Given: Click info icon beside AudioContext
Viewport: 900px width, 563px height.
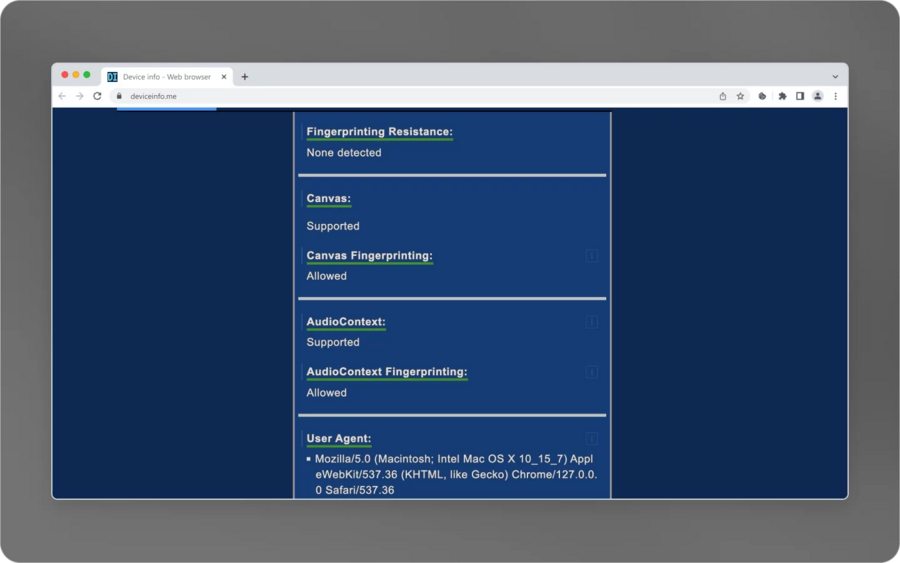Looking at the screenshot, I should click(591, 322).
